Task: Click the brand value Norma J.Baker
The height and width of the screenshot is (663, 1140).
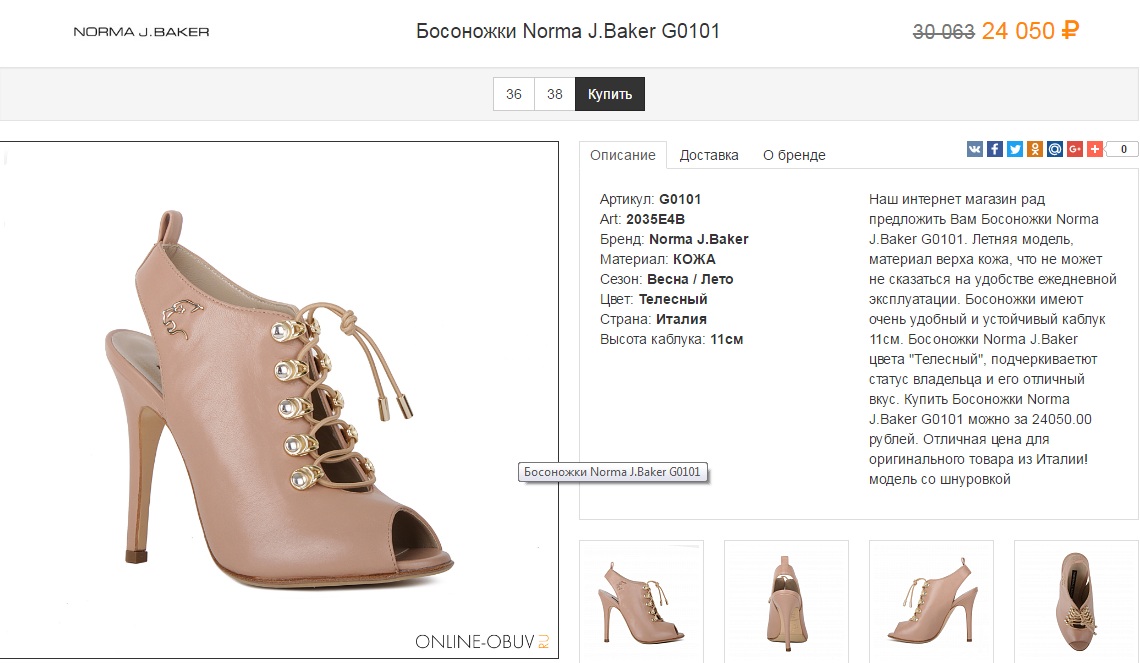Action: click(x=699, y=239)
